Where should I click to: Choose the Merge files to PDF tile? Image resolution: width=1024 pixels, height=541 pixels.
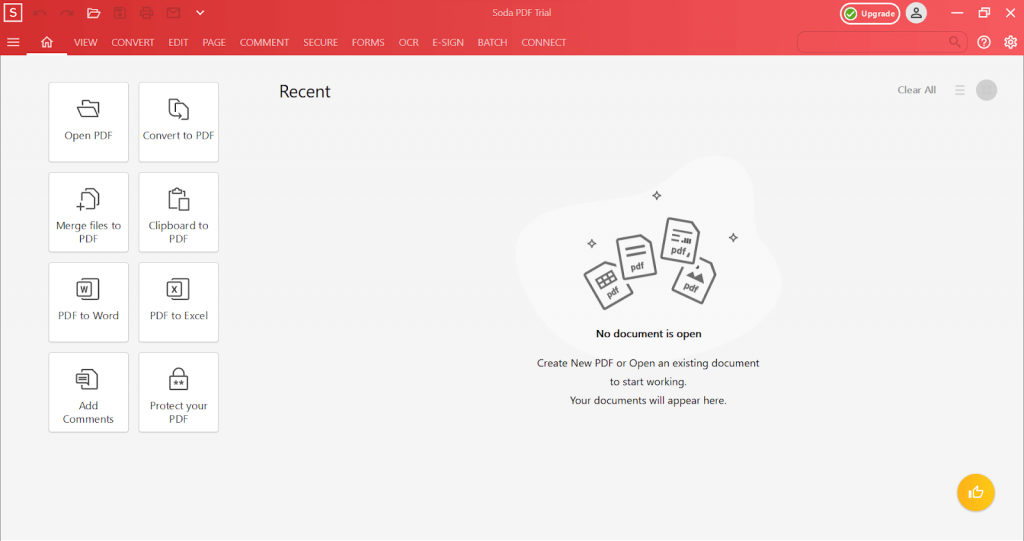[x=88, y=212]
